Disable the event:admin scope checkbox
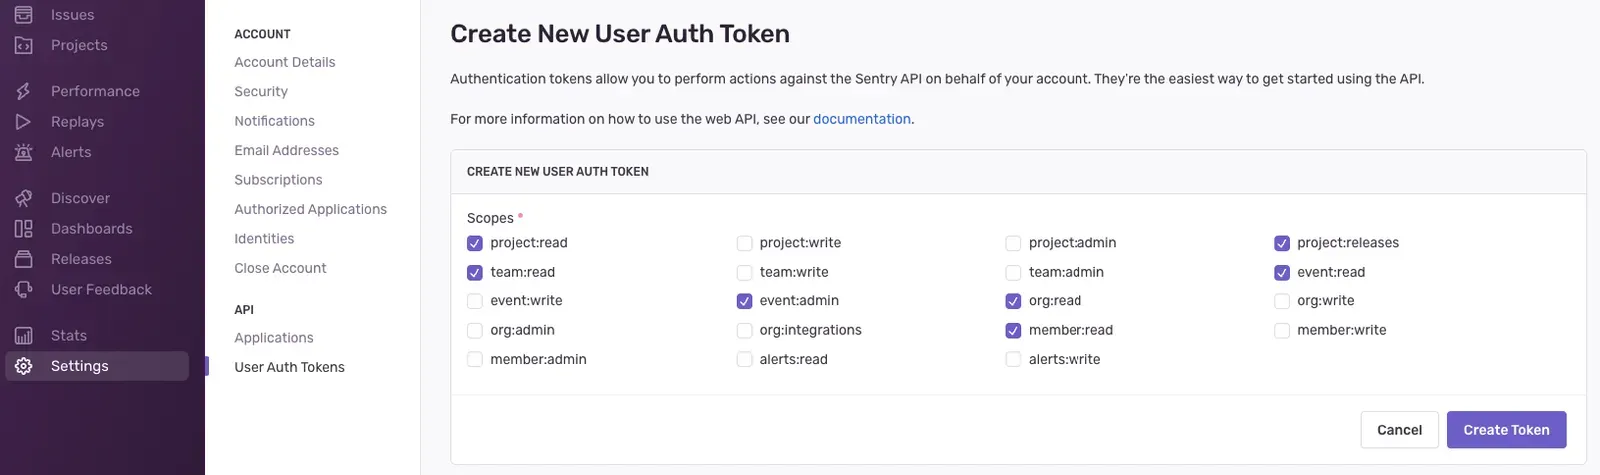1600x475 pixels. point(744,301)
